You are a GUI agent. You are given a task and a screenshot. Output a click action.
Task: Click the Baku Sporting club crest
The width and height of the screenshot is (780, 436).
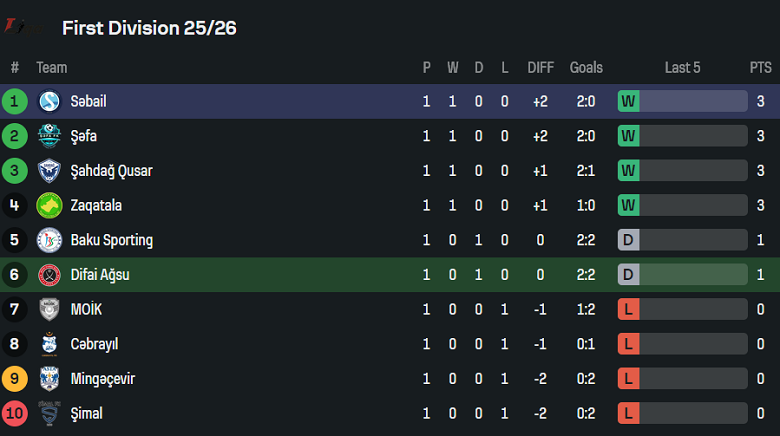click(49, 240)
